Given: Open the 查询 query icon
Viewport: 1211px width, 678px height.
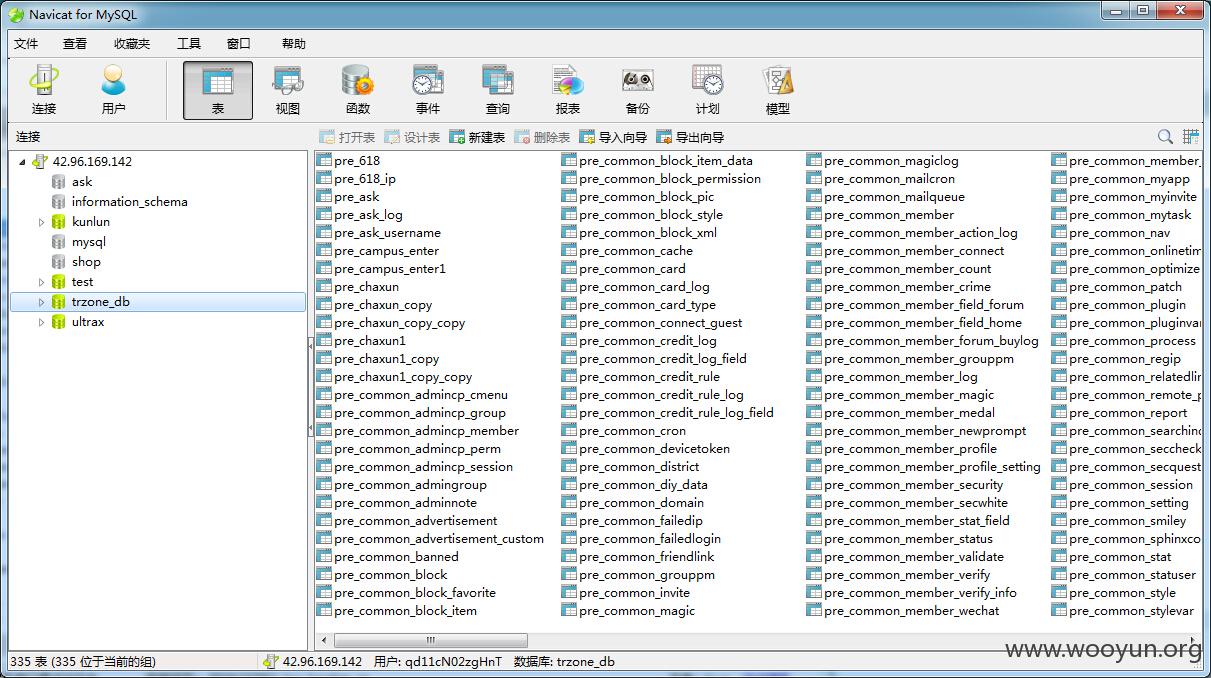Looking at the screenshot, I should pyautogui.click(x=498, y=90).
